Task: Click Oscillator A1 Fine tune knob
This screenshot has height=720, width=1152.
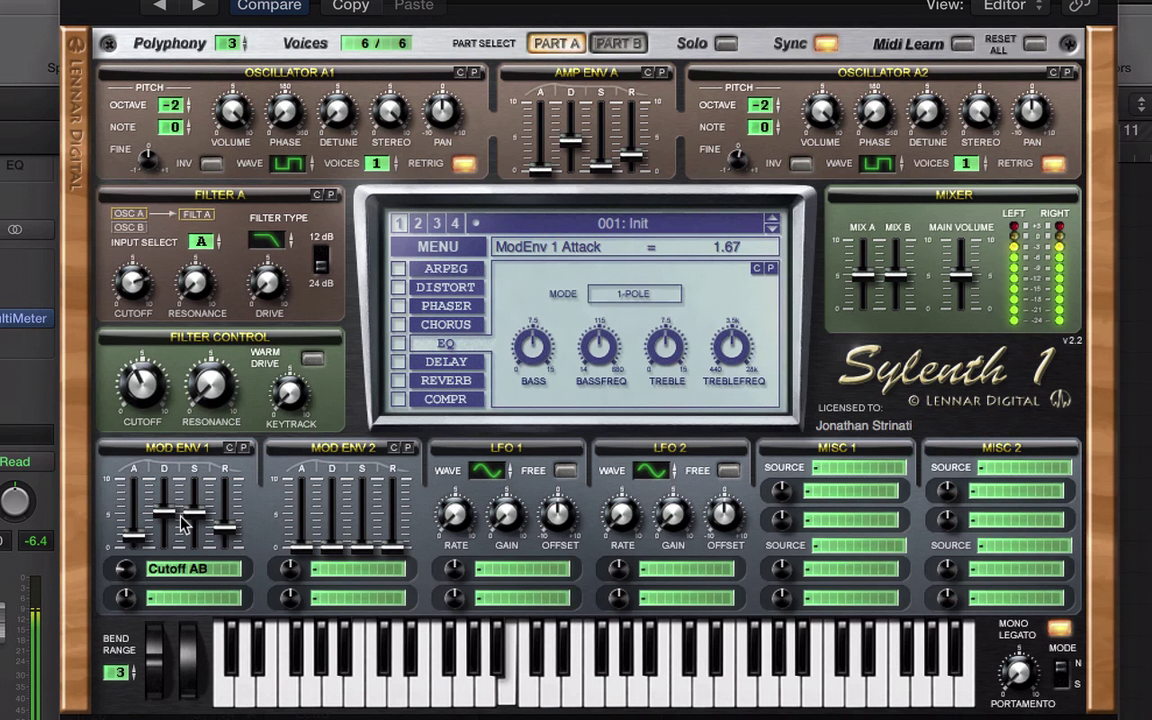Action: 148,159
